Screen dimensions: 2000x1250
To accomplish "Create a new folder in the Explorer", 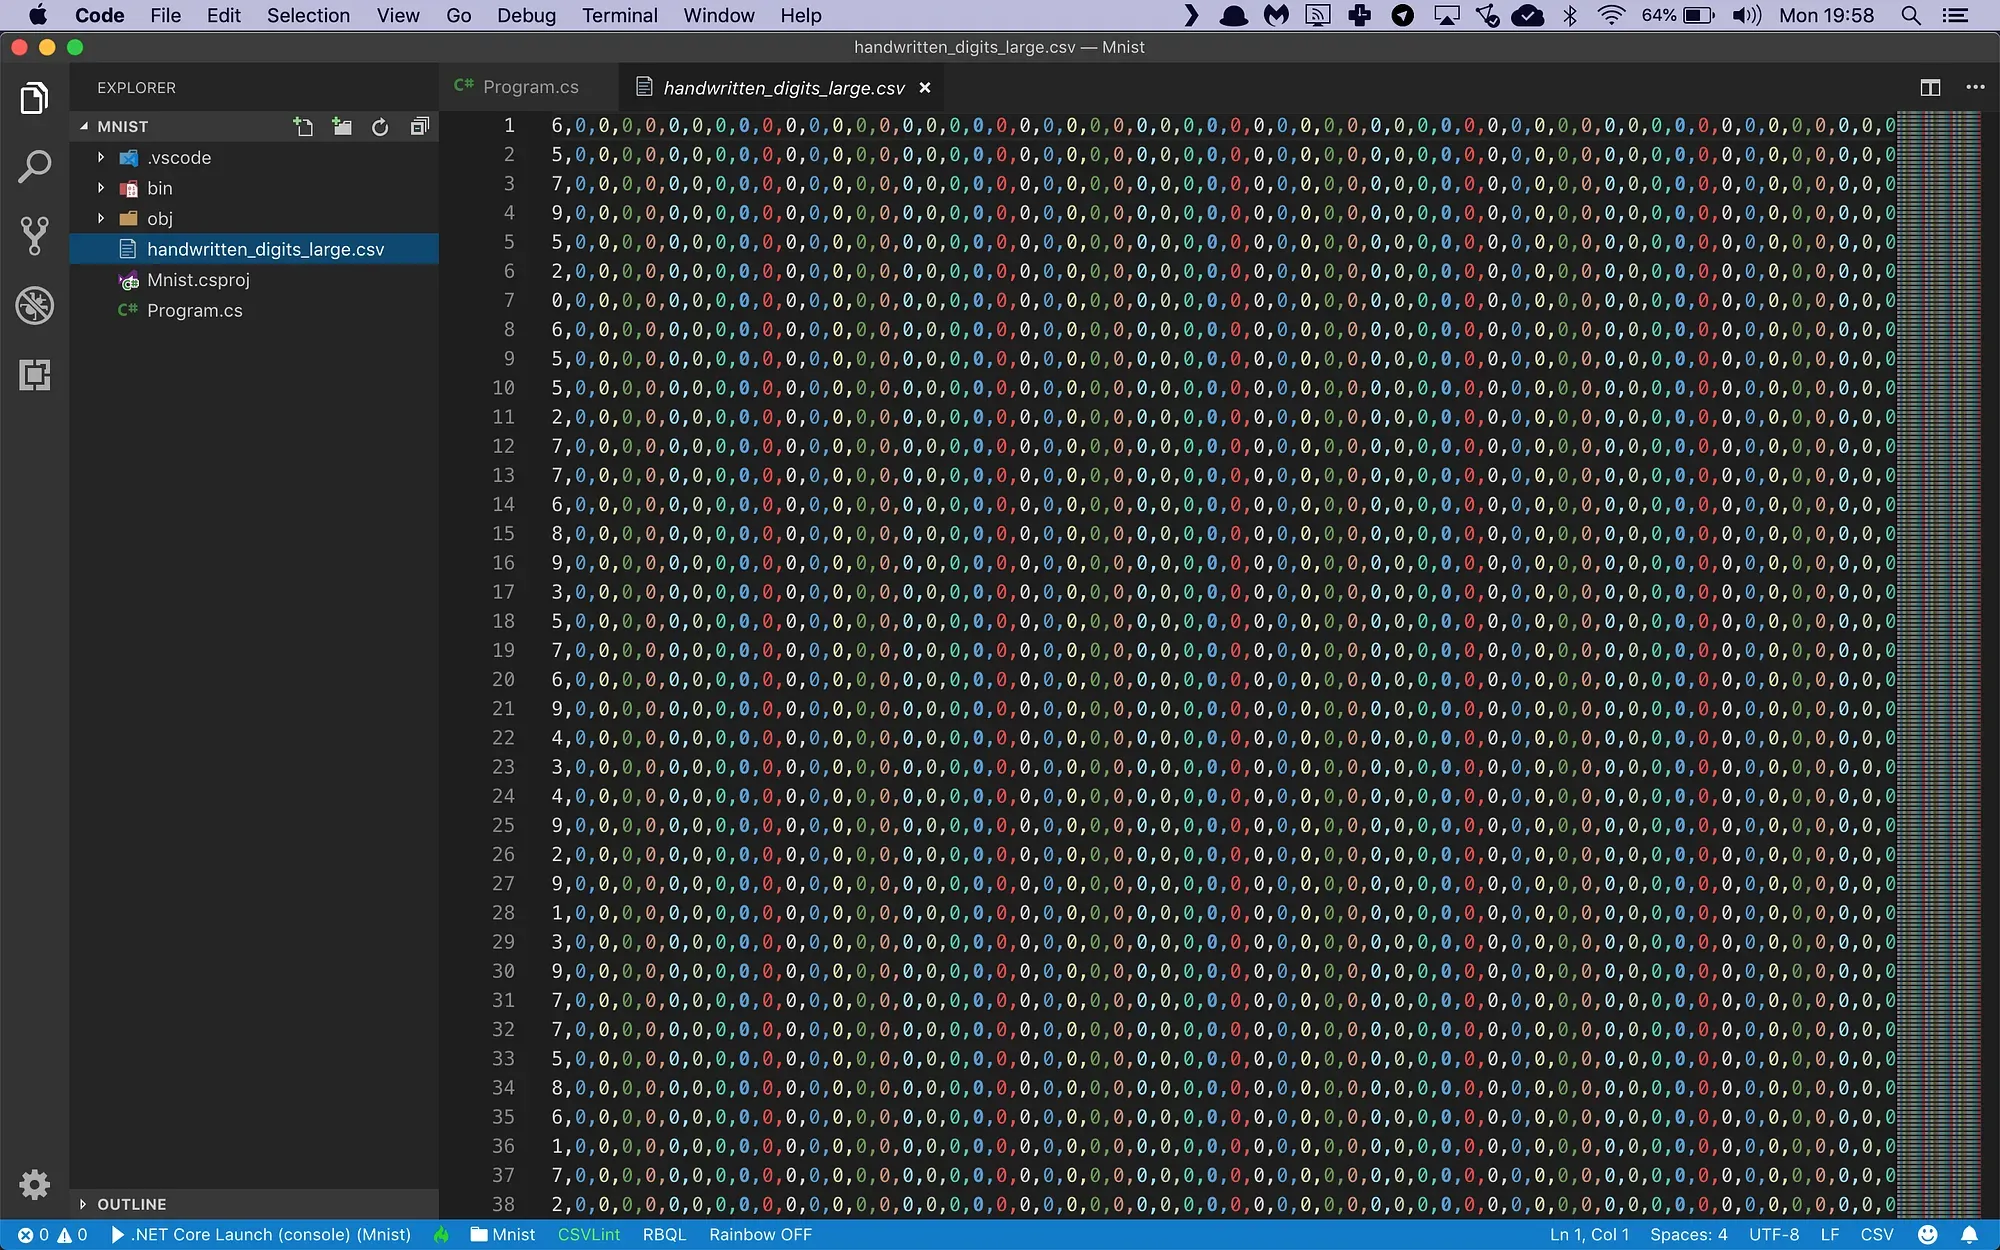I will coord(341,126).
